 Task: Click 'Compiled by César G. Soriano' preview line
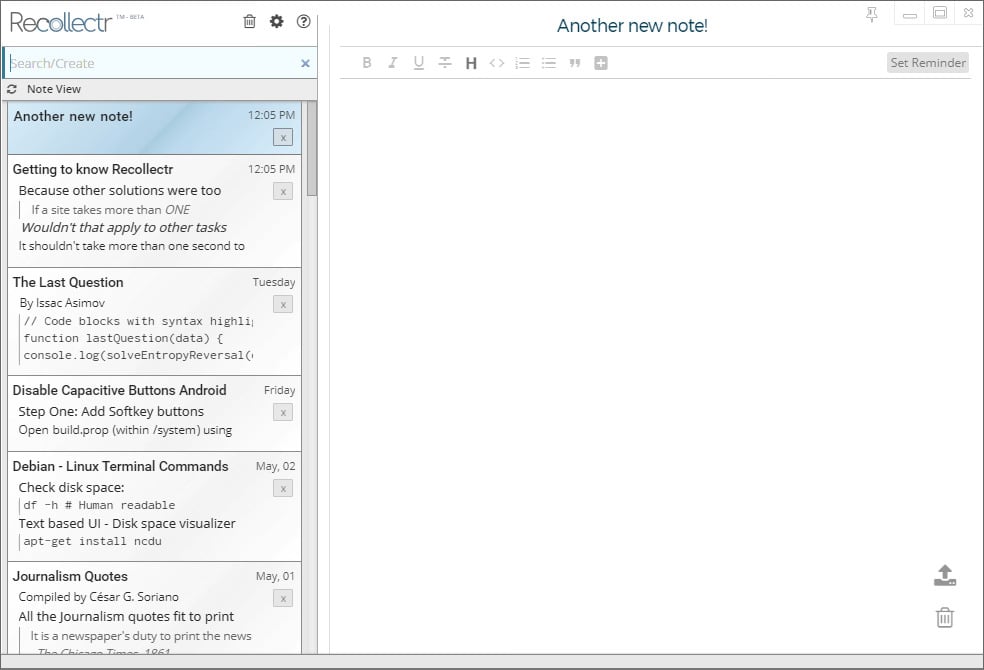point(99,597)
